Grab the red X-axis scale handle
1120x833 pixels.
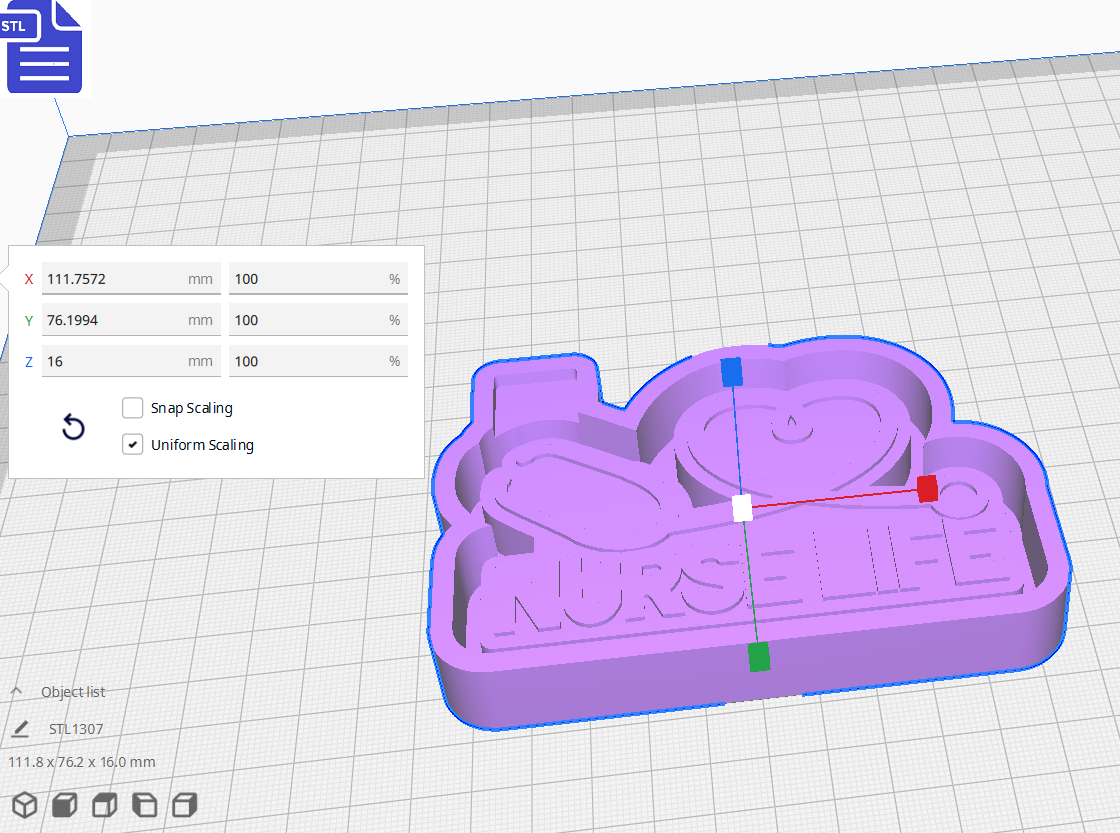click(927, 490)
